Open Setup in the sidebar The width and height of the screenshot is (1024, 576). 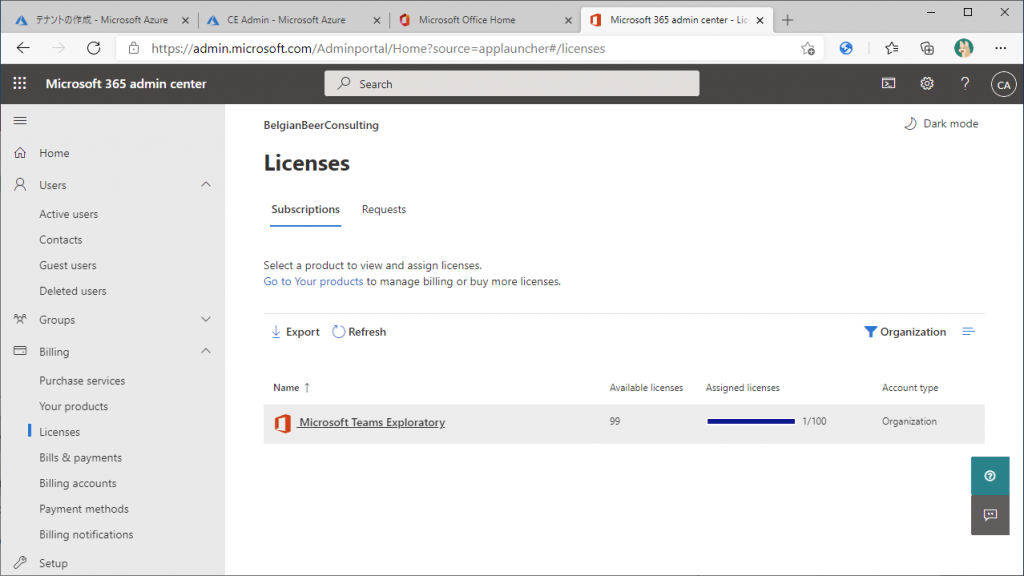(x=54, y=563)
